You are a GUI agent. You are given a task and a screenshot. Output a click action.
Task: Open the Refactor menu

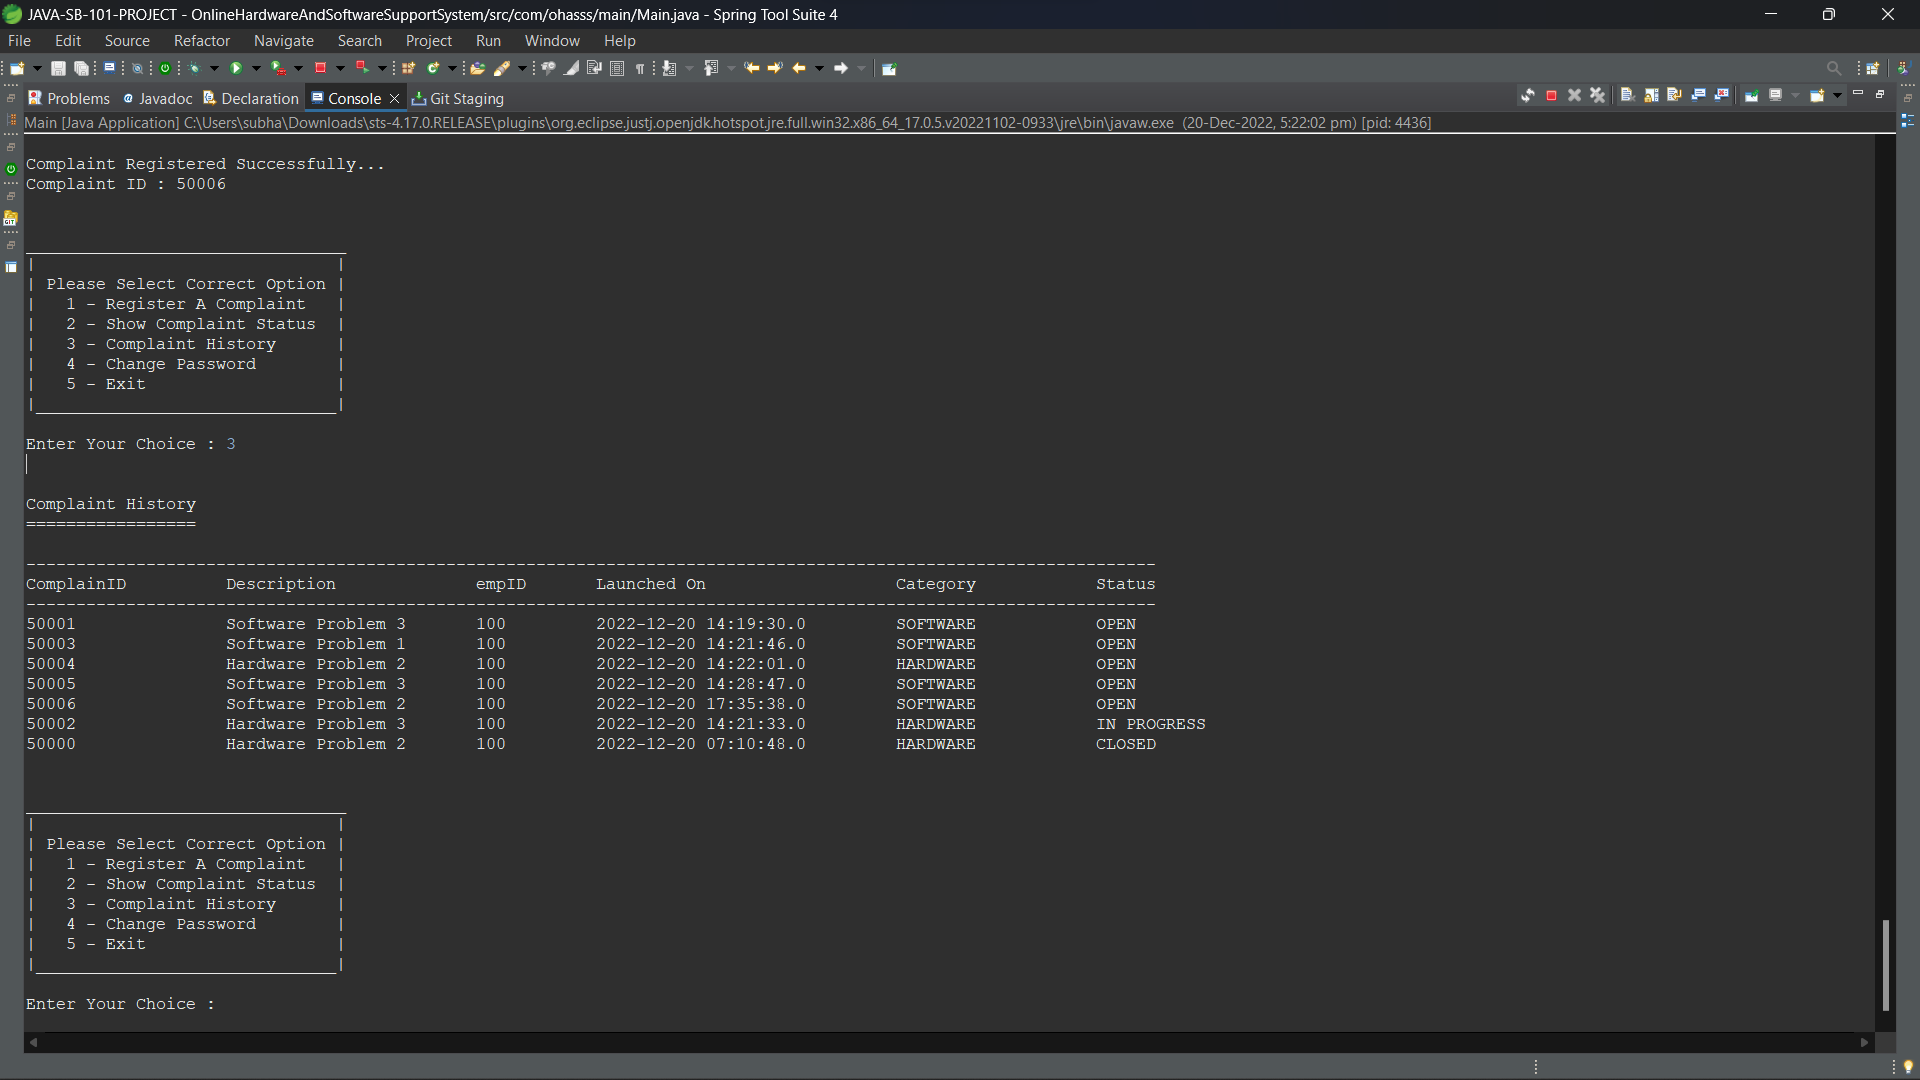point(201,41)
